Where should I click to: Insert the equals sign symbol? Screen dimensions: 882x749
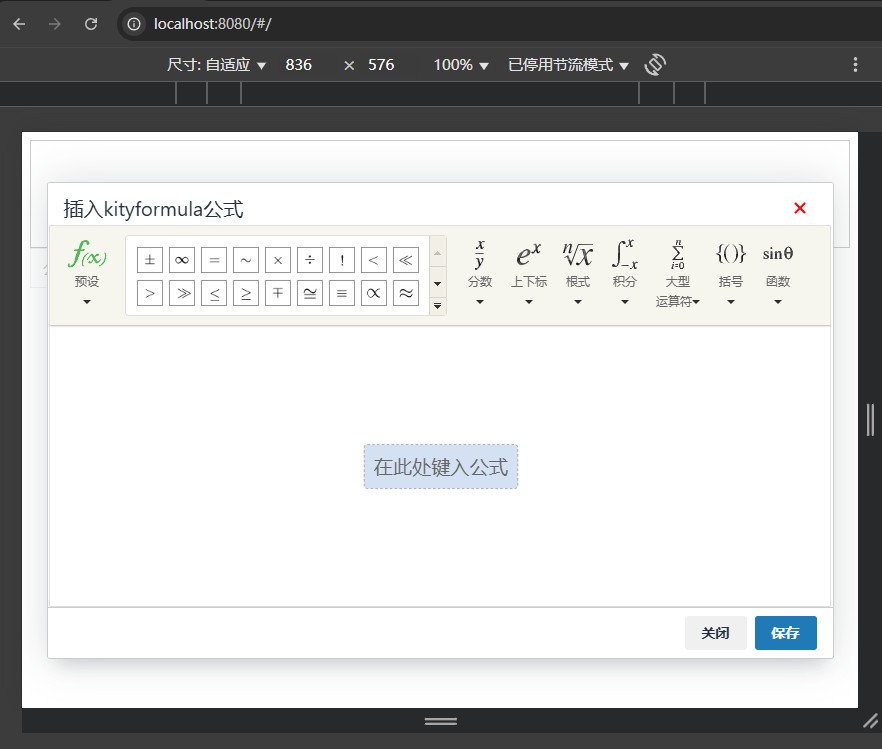tap(214, 260)
